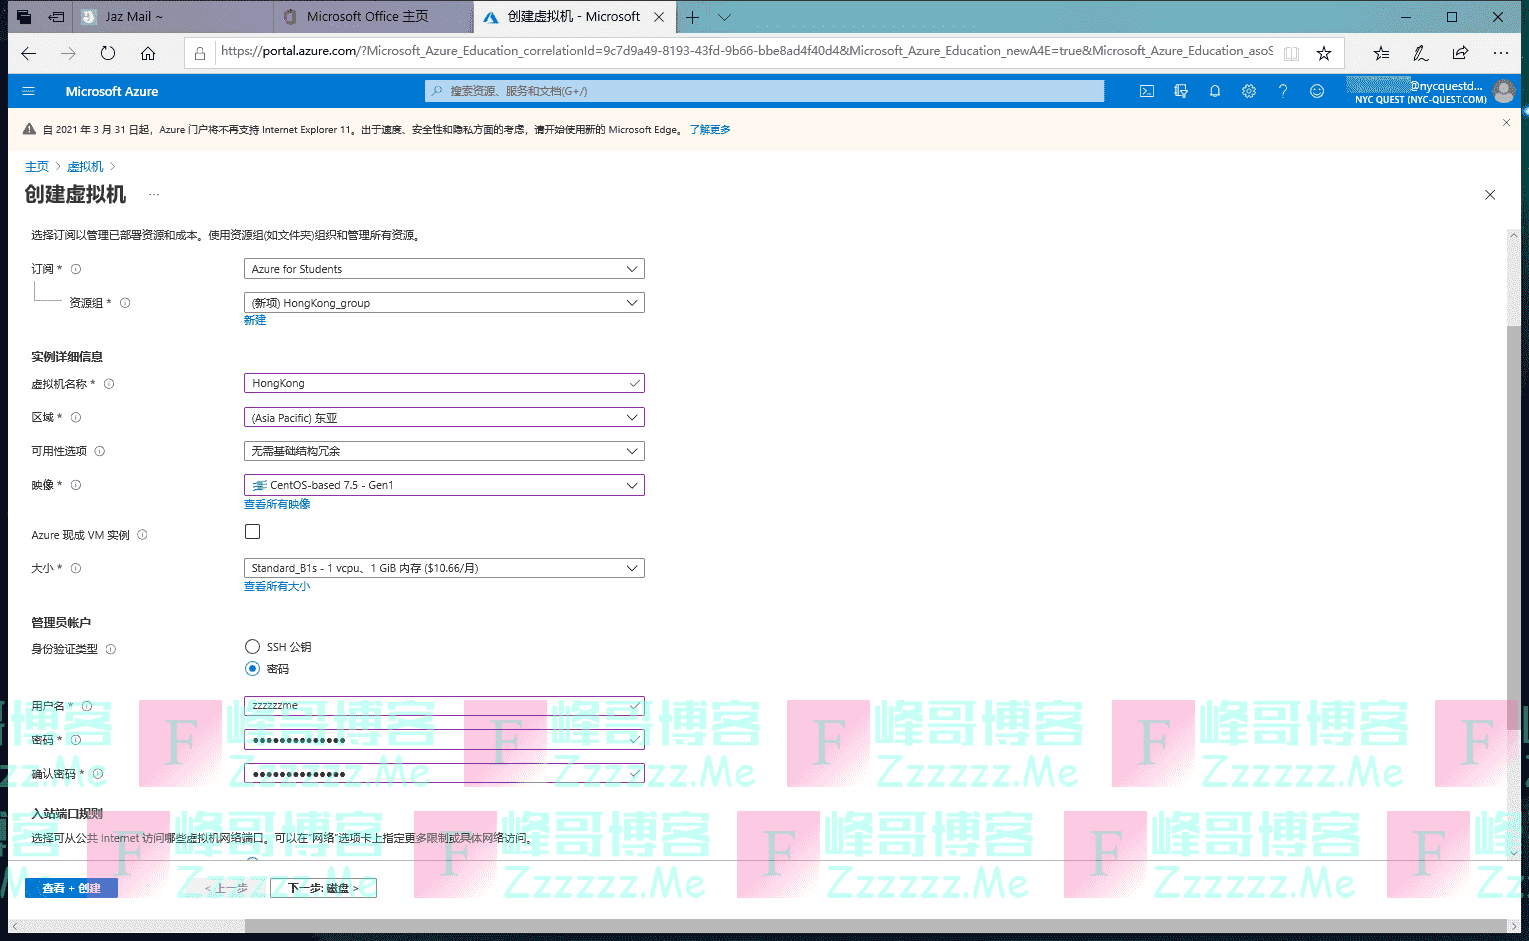Refresh the page with reload icon
1529x941 pixels.
[108, 53]
